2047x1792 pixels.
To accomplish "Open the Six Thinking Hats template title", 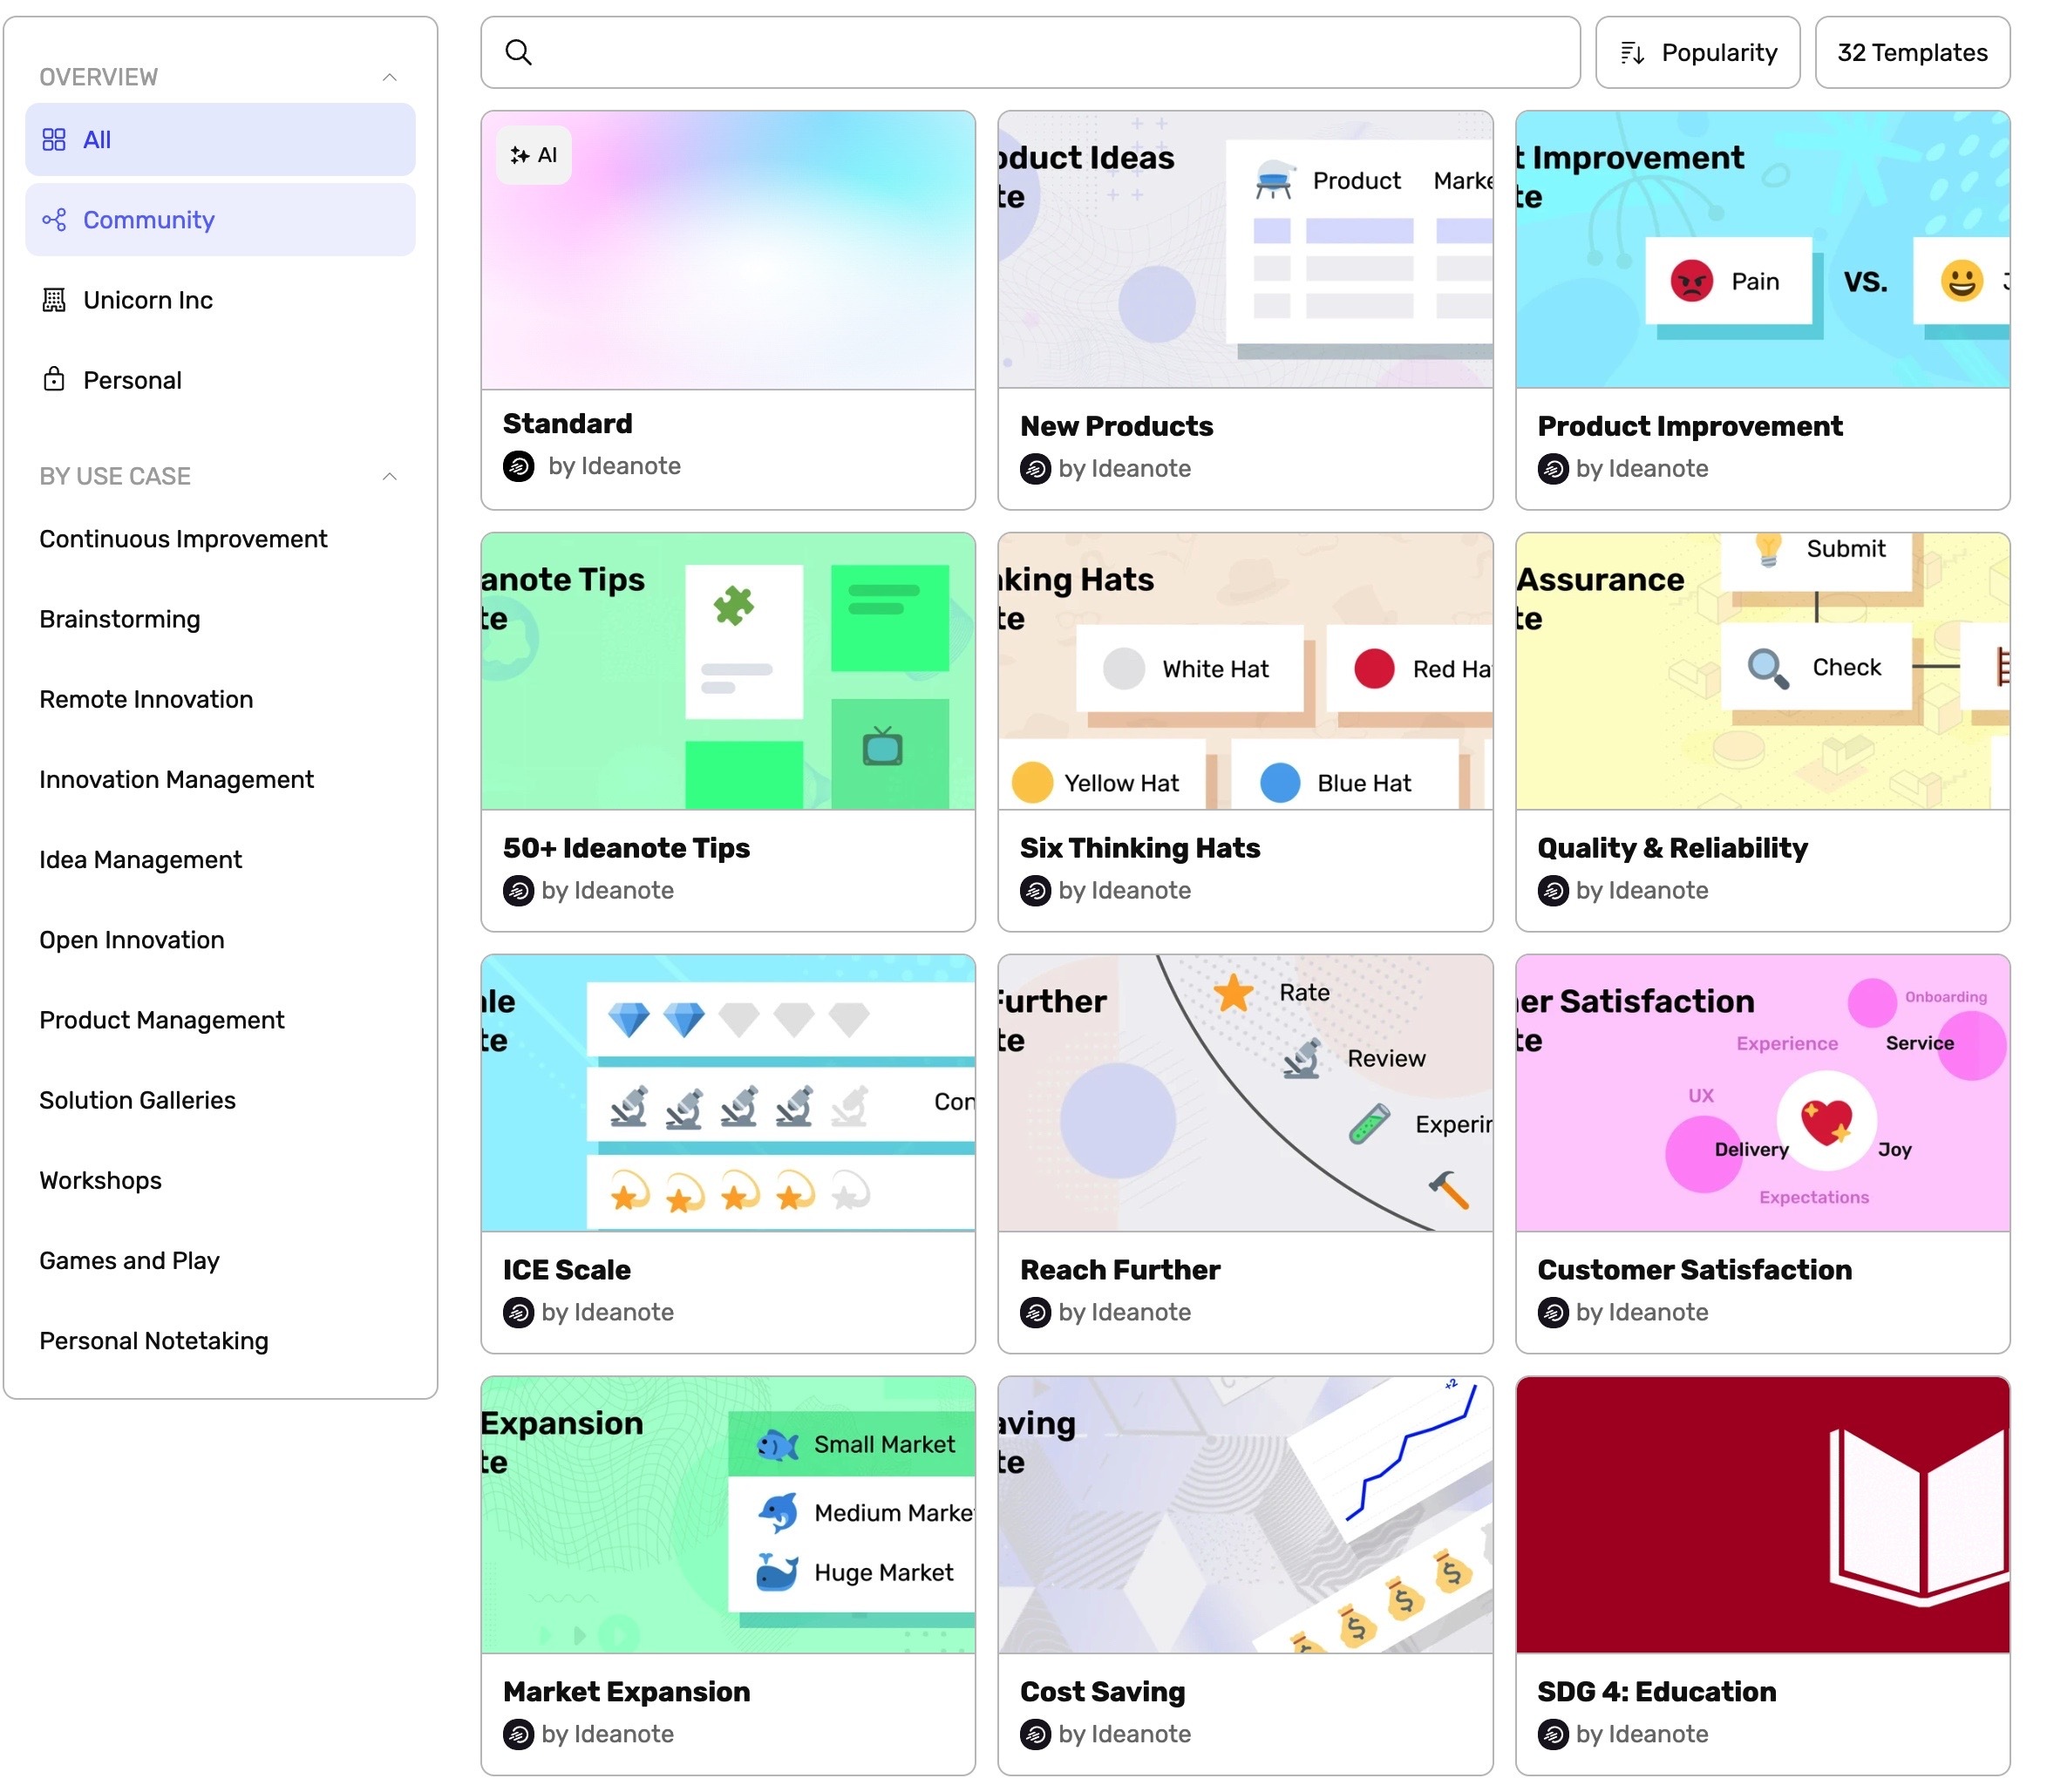I will point(1139,847).
